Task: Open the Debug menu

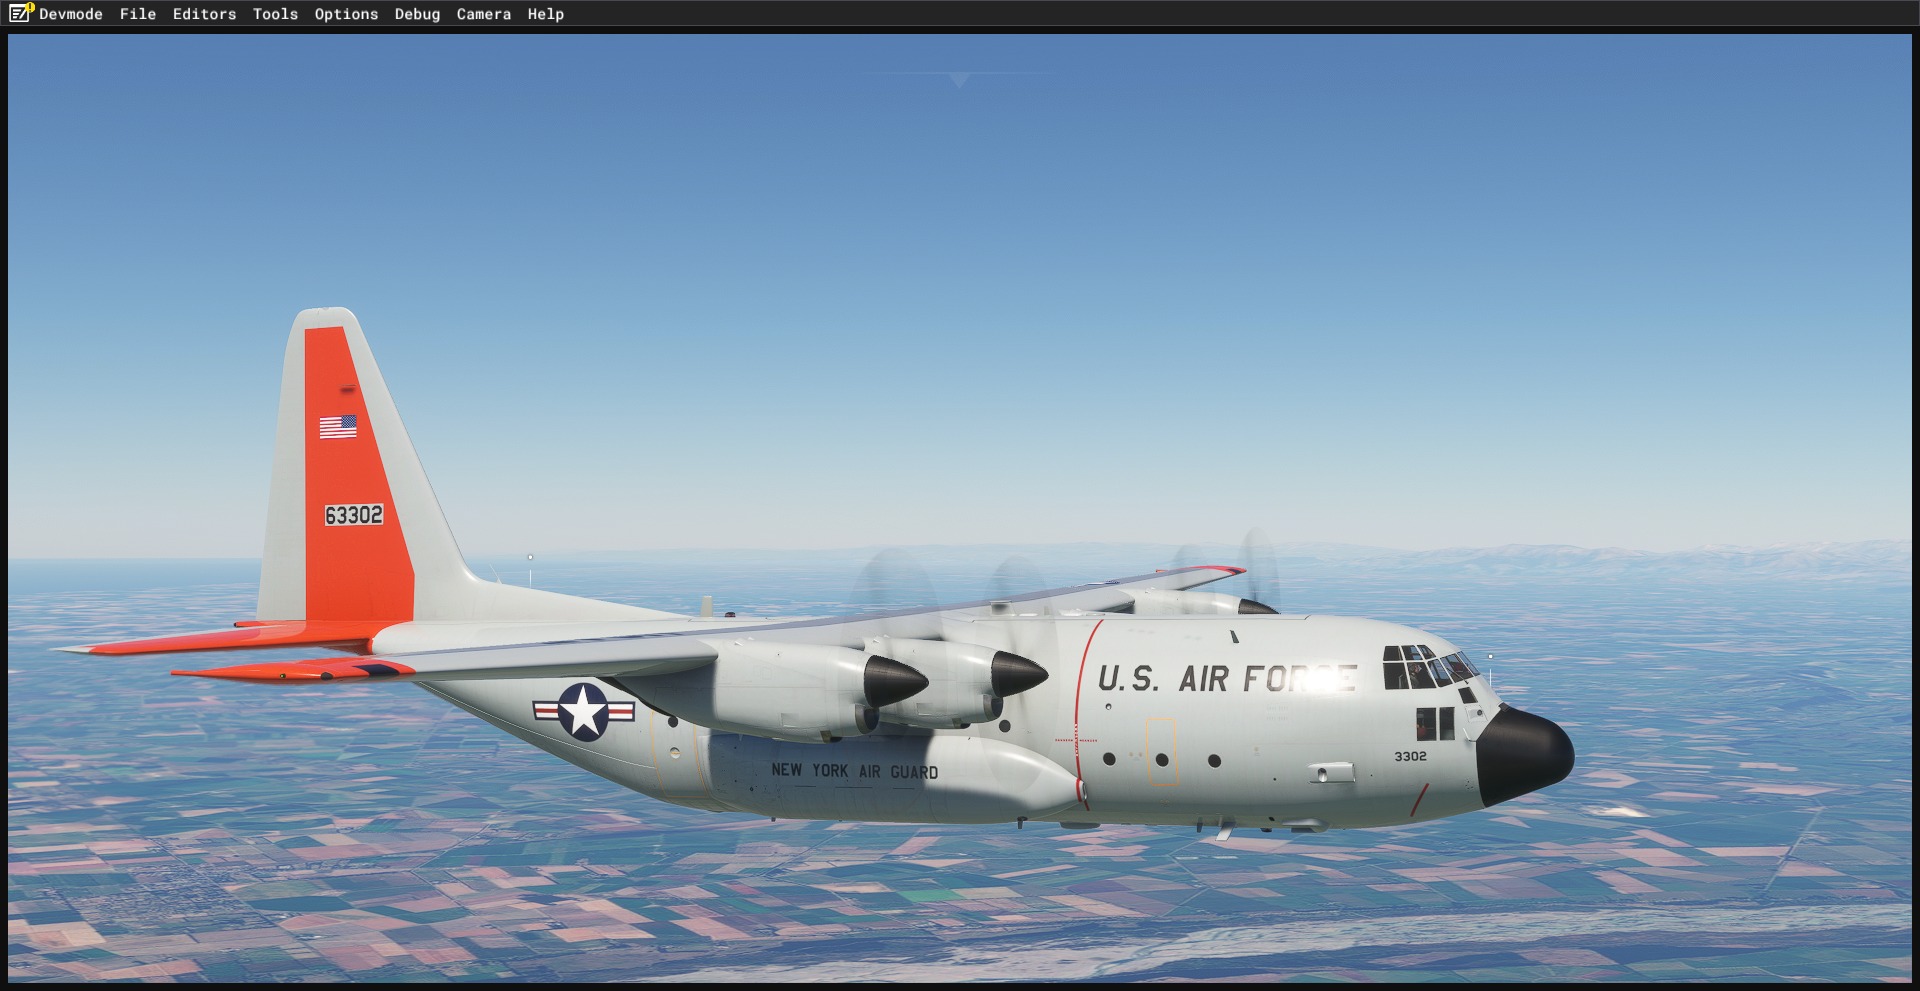Action: pos(417,14)
